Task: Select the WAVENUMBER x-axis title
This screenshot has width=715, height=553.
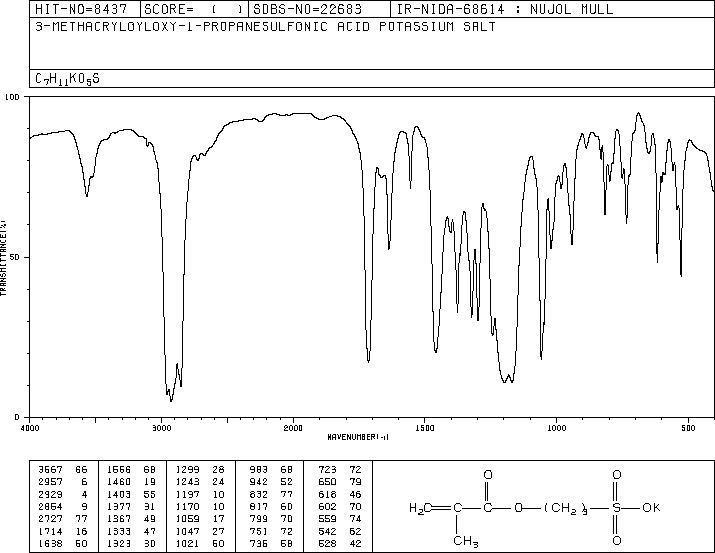Action: coord(358,437)
